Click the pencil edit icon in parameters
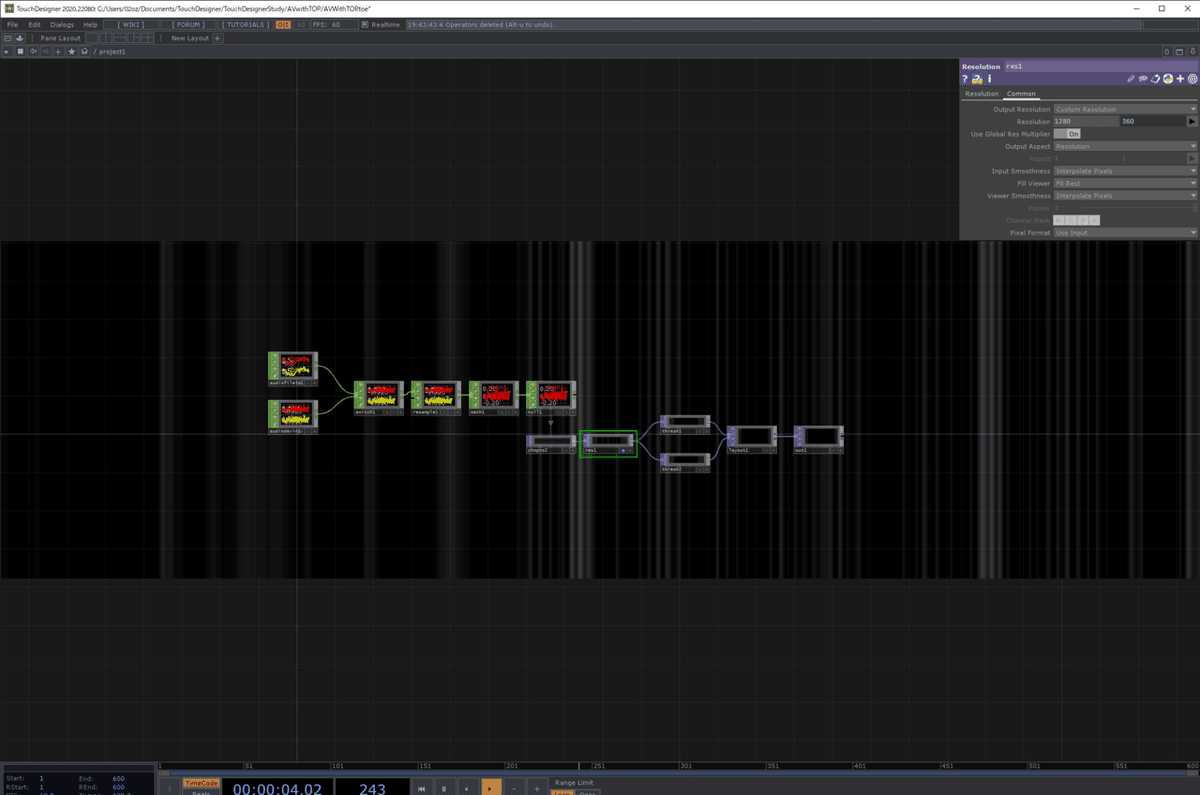Image resolution: width=1200 pixels, height=795 pixels. point(1130,79)
